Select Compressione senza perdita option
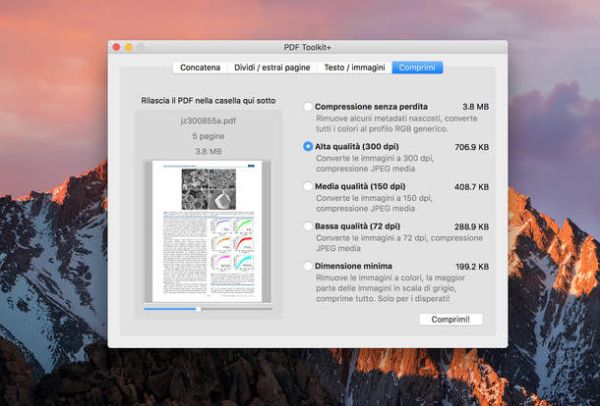 [x=308, y=106]
